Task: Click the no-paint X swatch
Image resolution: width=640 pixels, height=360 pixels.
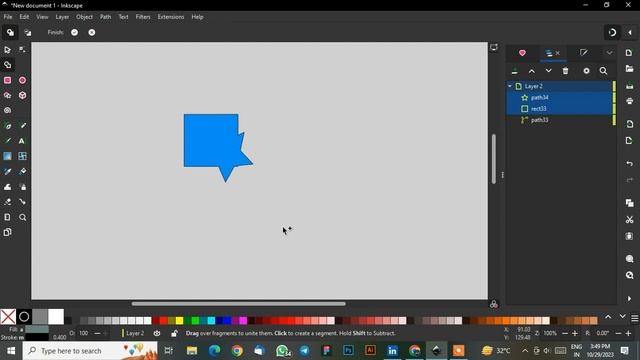Action: point(8,317)
